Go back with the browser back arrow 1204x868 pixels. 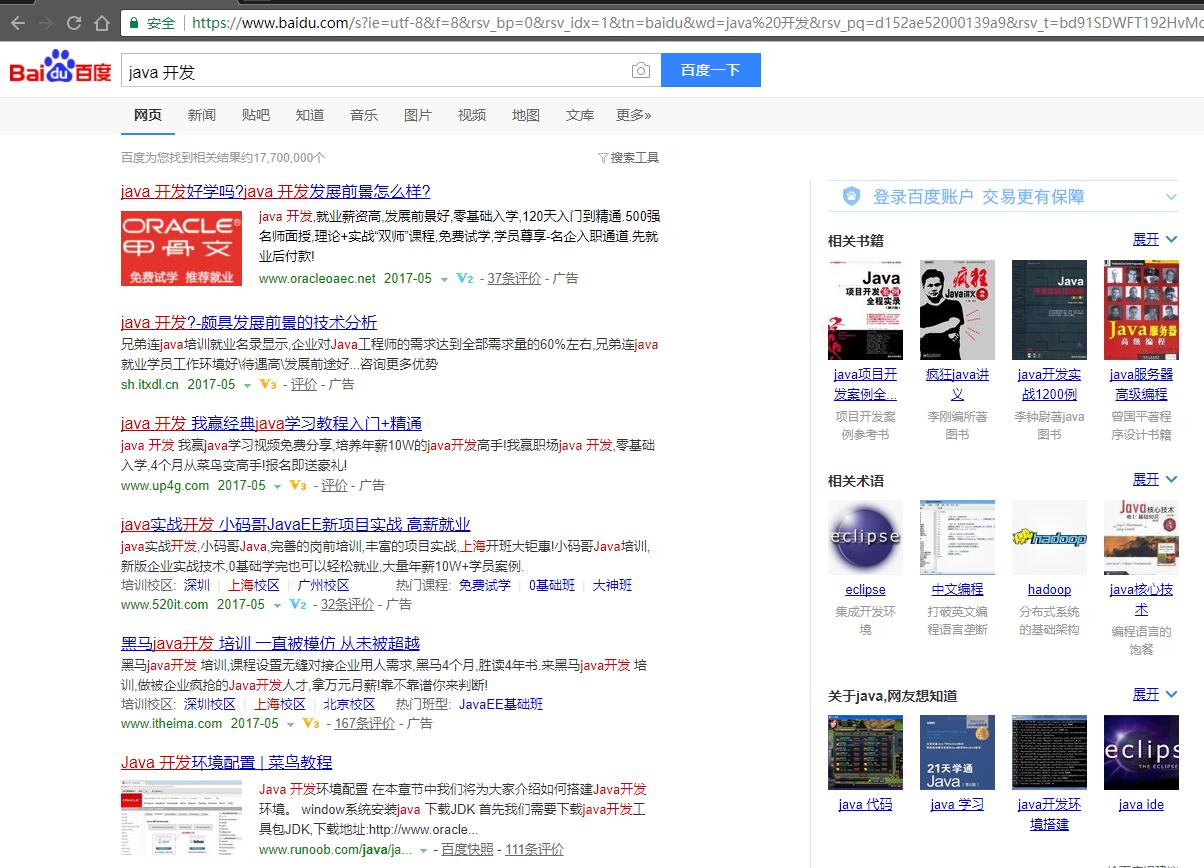pos(18,22)
